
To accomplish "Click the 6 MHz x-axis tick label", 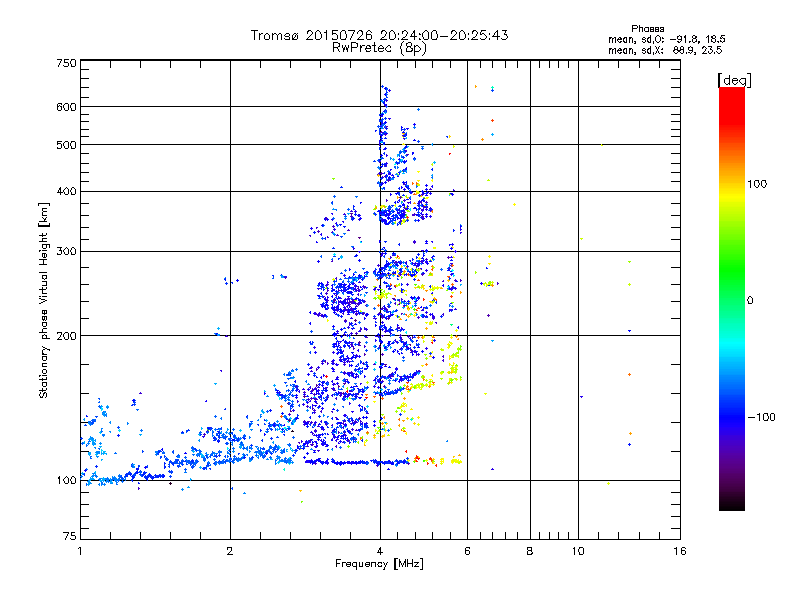I will click(x=467, y=551).
